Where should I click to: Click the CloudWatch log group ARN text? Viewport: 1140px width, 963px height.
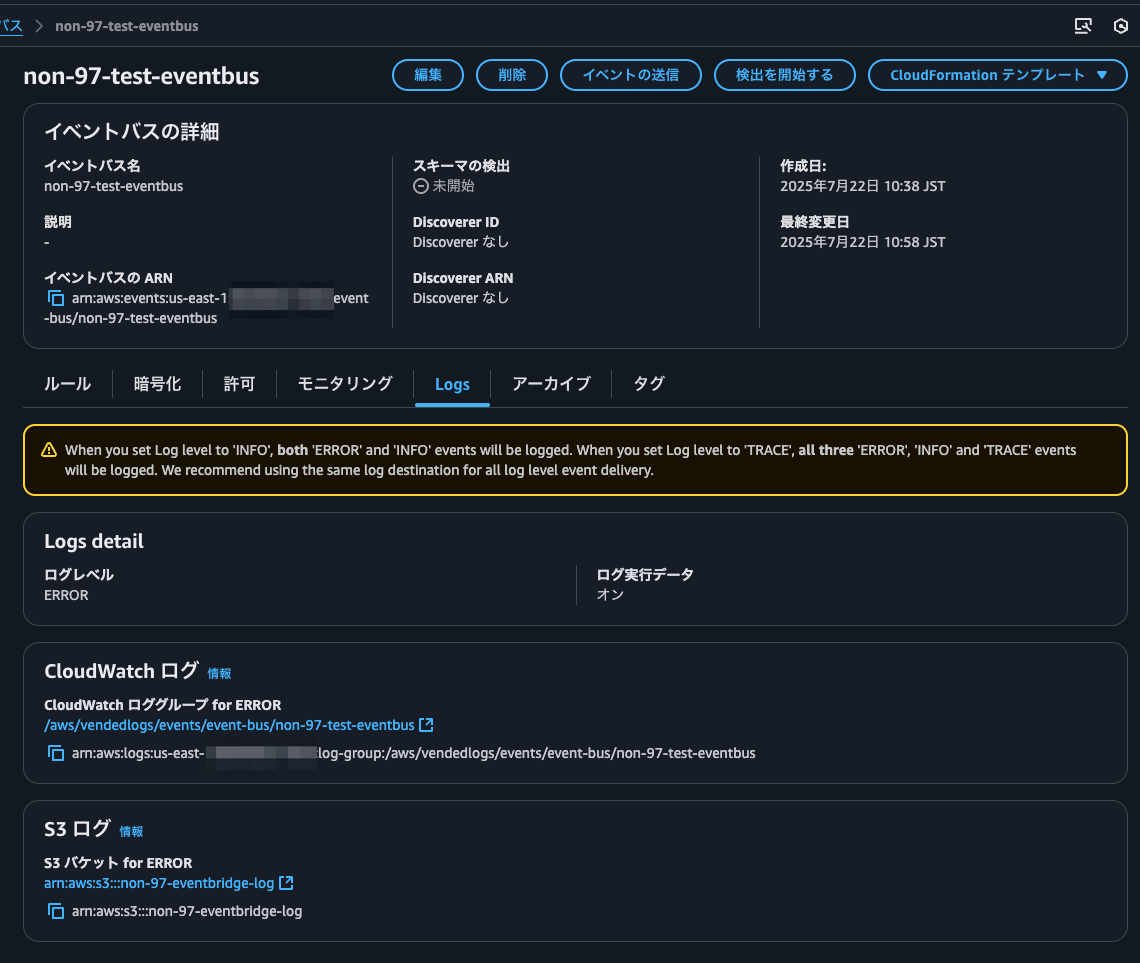point(413,753)
